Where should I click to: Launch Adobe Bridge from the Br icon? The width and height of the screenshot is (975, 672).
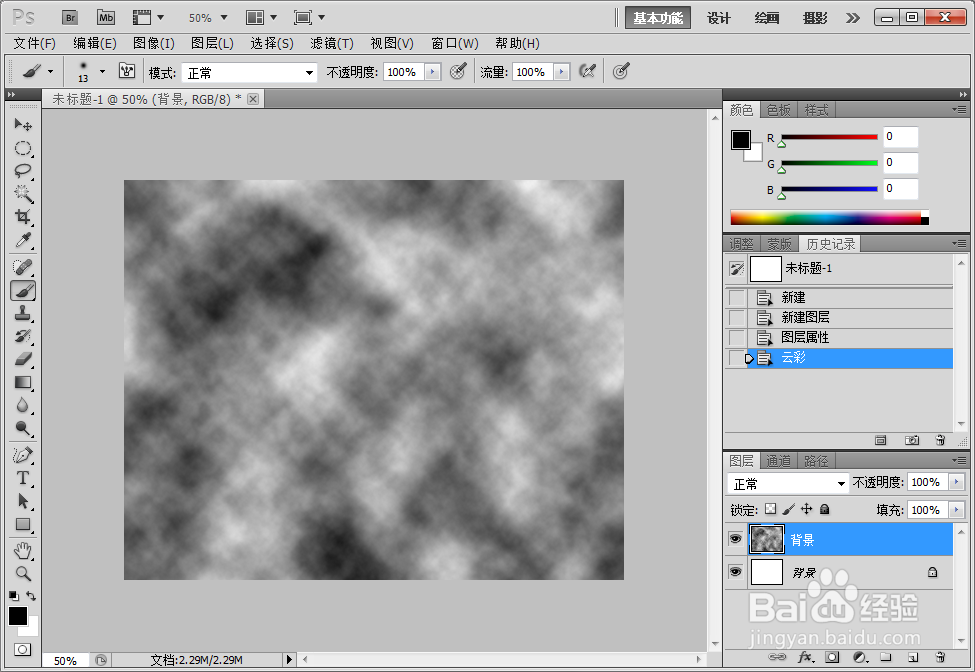click(70, 17)
